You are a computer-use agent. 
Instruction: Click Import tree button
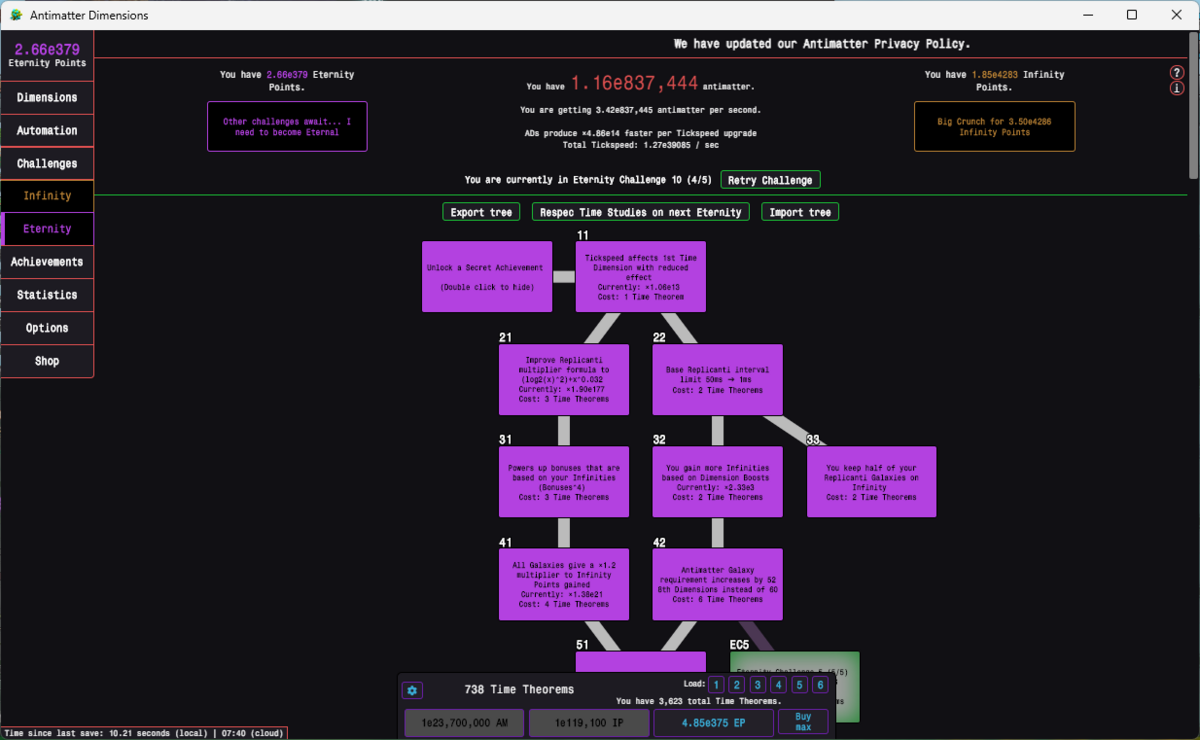[800, 212]
